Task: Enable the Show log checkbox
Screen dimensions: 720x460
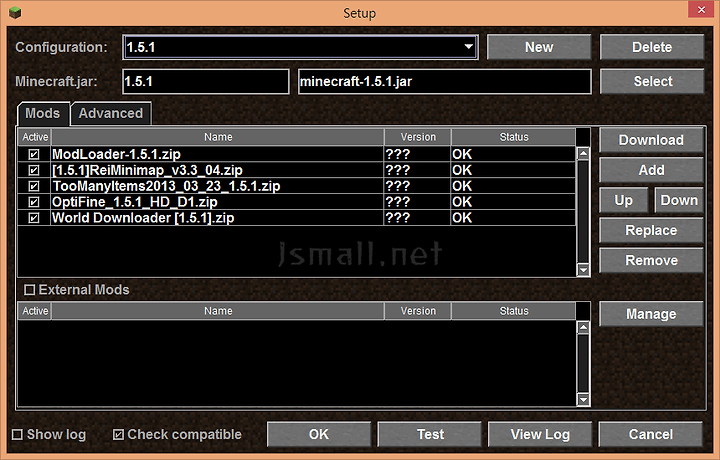Action: [x=17, y=434]
